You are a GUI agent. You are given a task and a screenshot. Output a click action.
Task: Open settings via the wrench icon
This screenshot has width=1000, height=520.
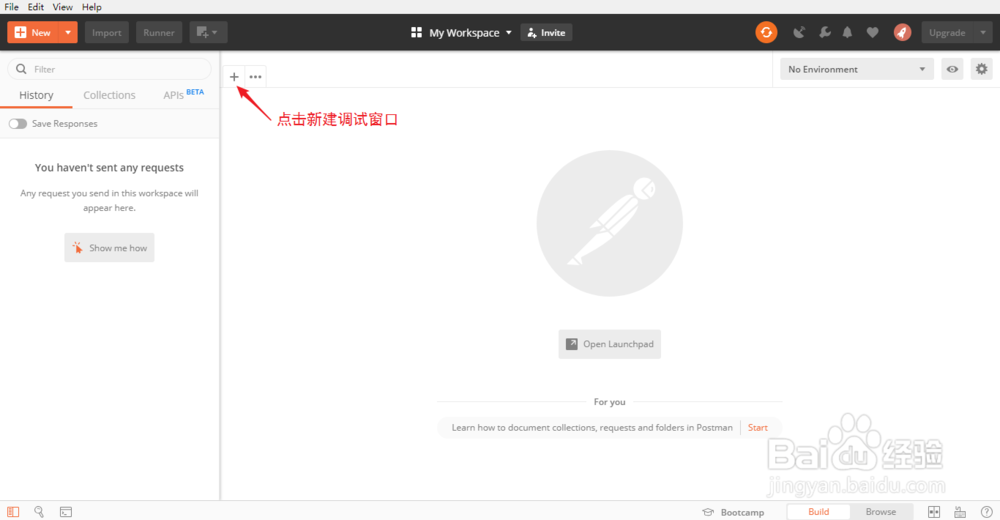click(x=825, y=33)
